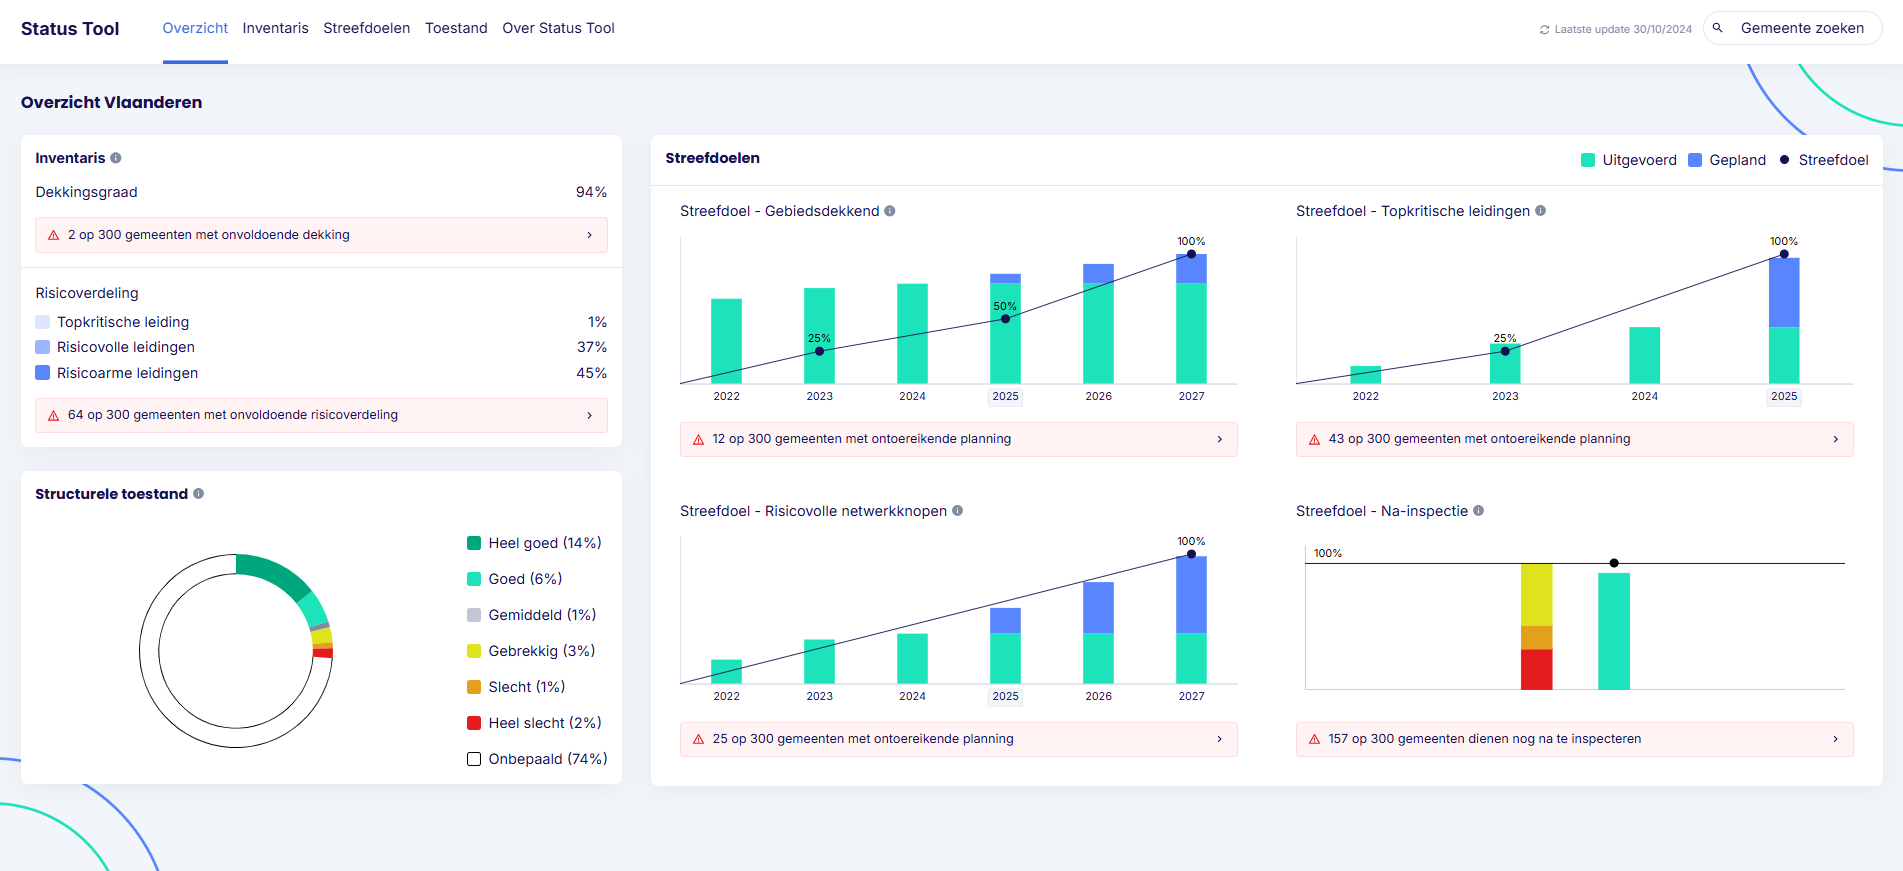Show info for Risicovolle netwerkknopen
The height and width of the screenshot is (871, 1903).
(x=958, y=511)
